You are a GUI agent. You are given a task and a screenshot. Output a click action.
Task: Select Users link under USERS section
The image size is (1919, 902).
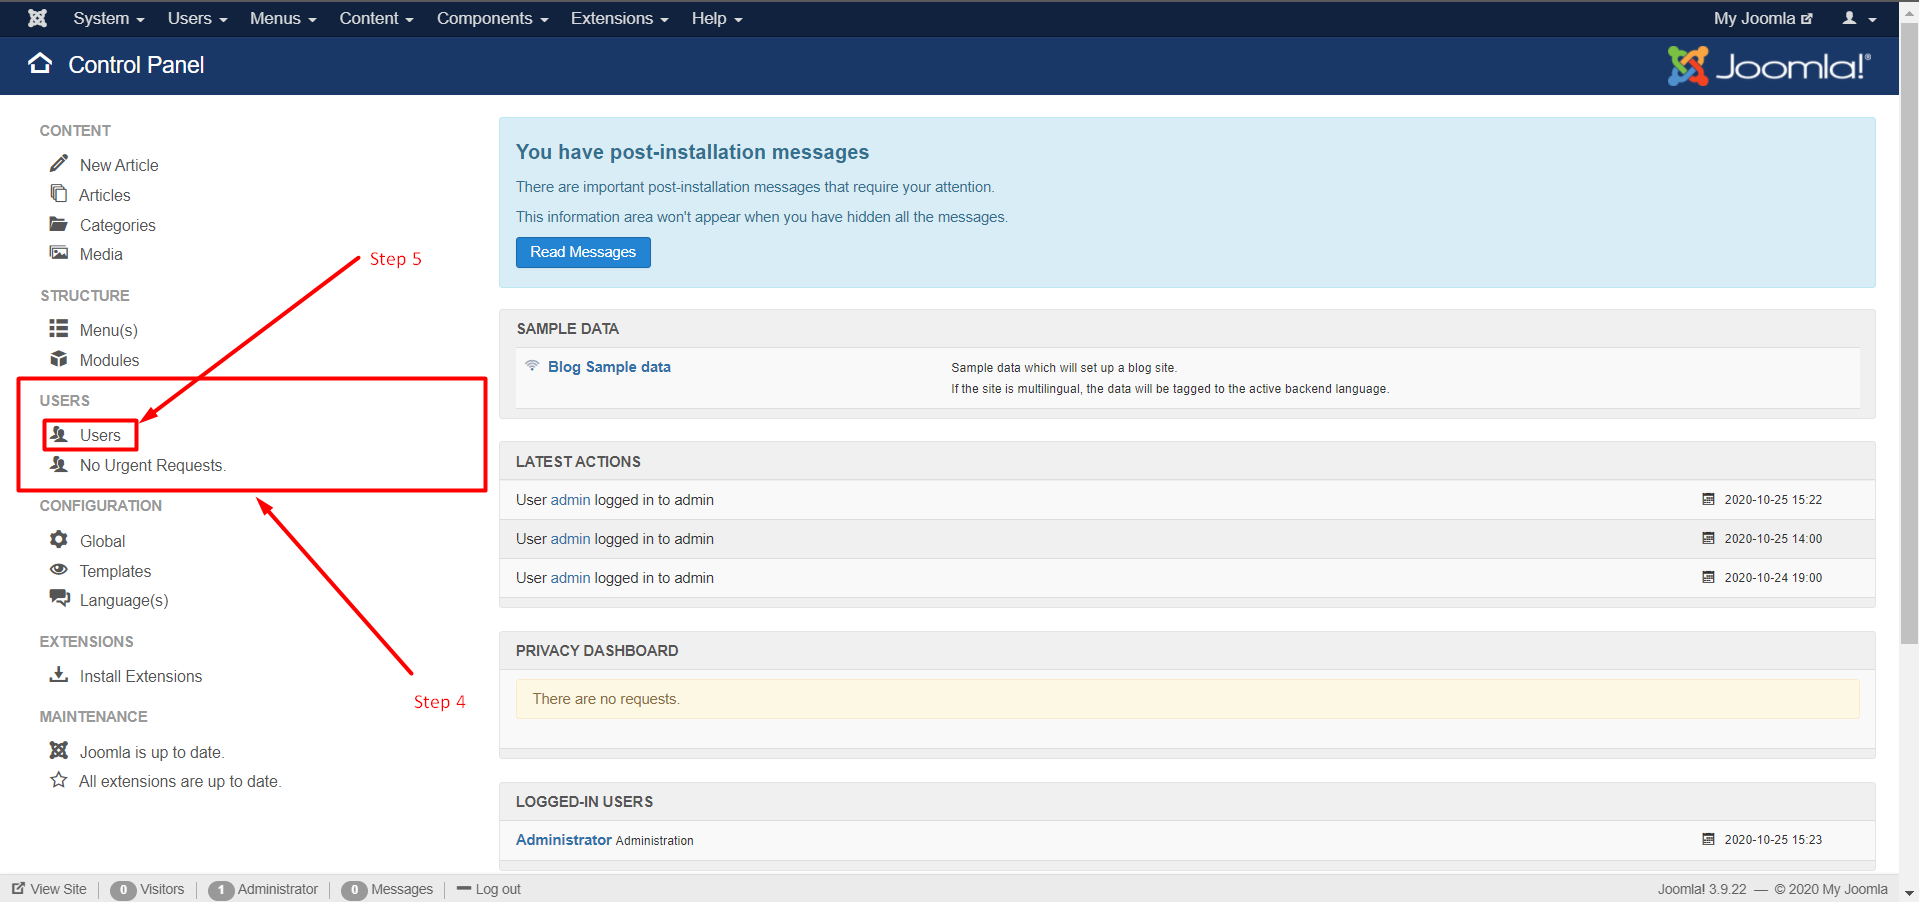[x=100, y=435]
